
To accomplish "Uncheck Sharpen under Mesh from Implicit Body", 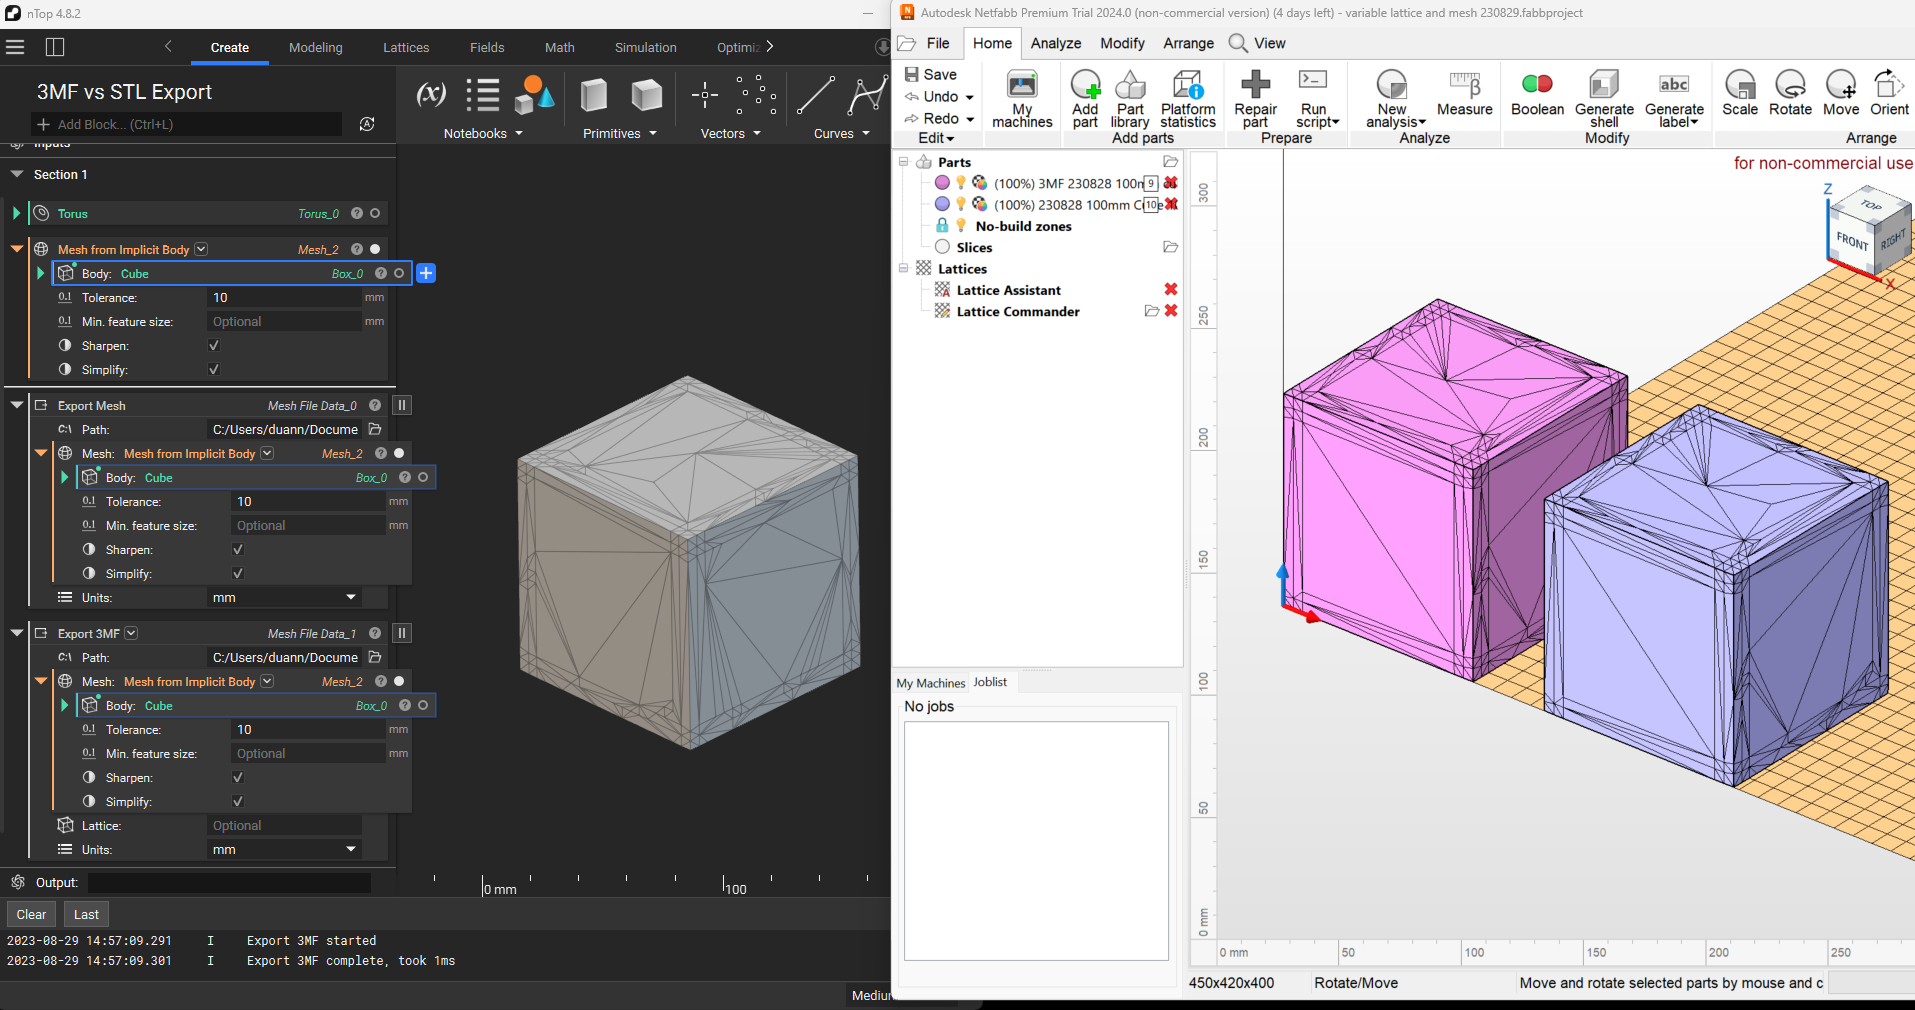I will 213,346.
